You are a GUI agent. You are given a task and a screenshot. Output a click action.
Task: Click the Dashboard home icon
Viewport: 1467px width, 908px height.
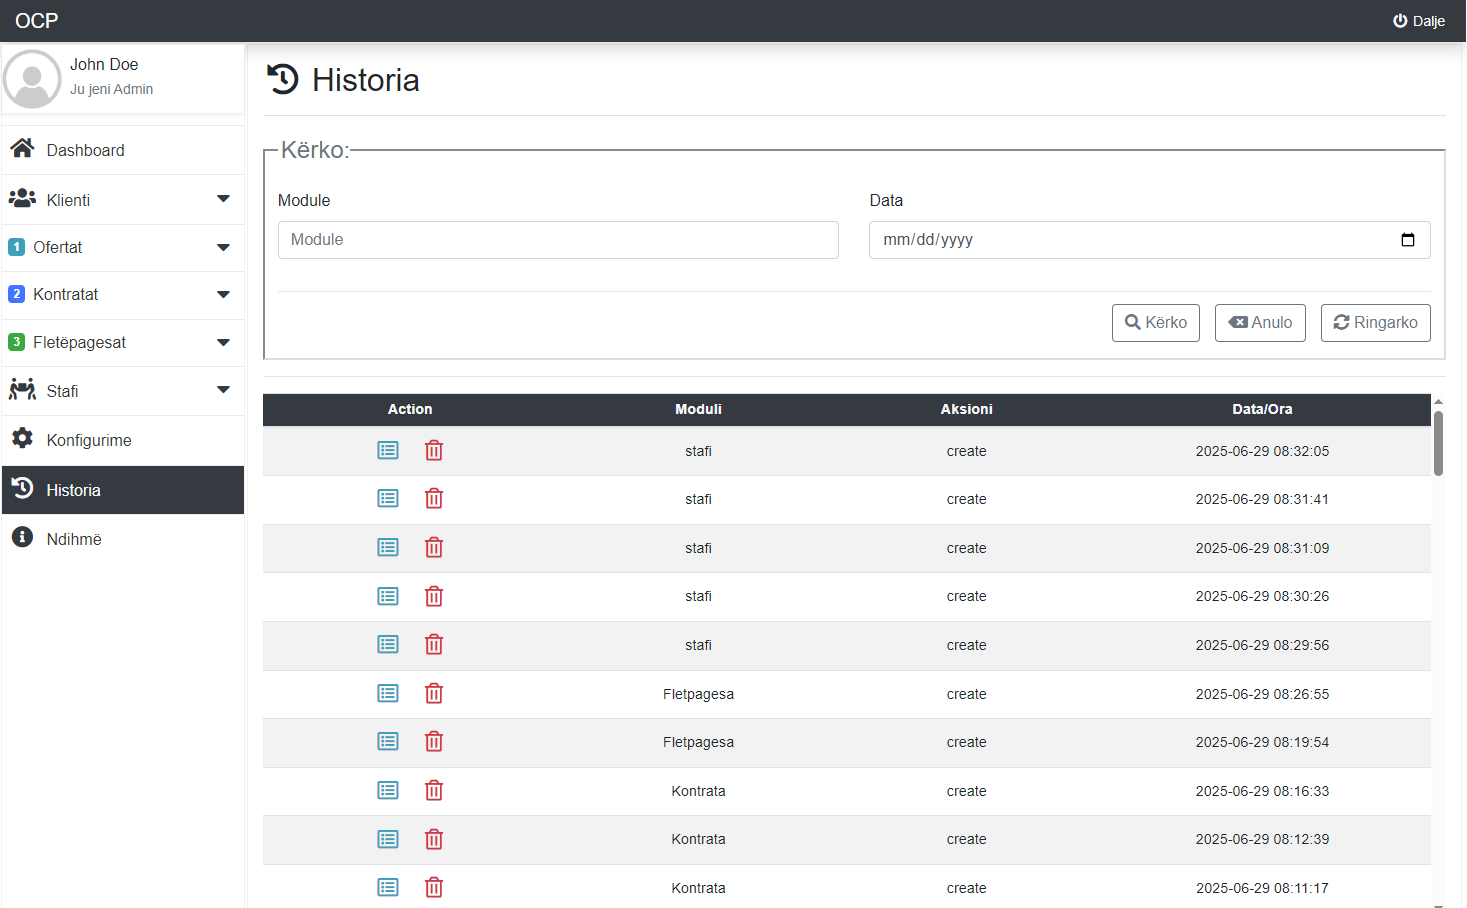[22, 149]
